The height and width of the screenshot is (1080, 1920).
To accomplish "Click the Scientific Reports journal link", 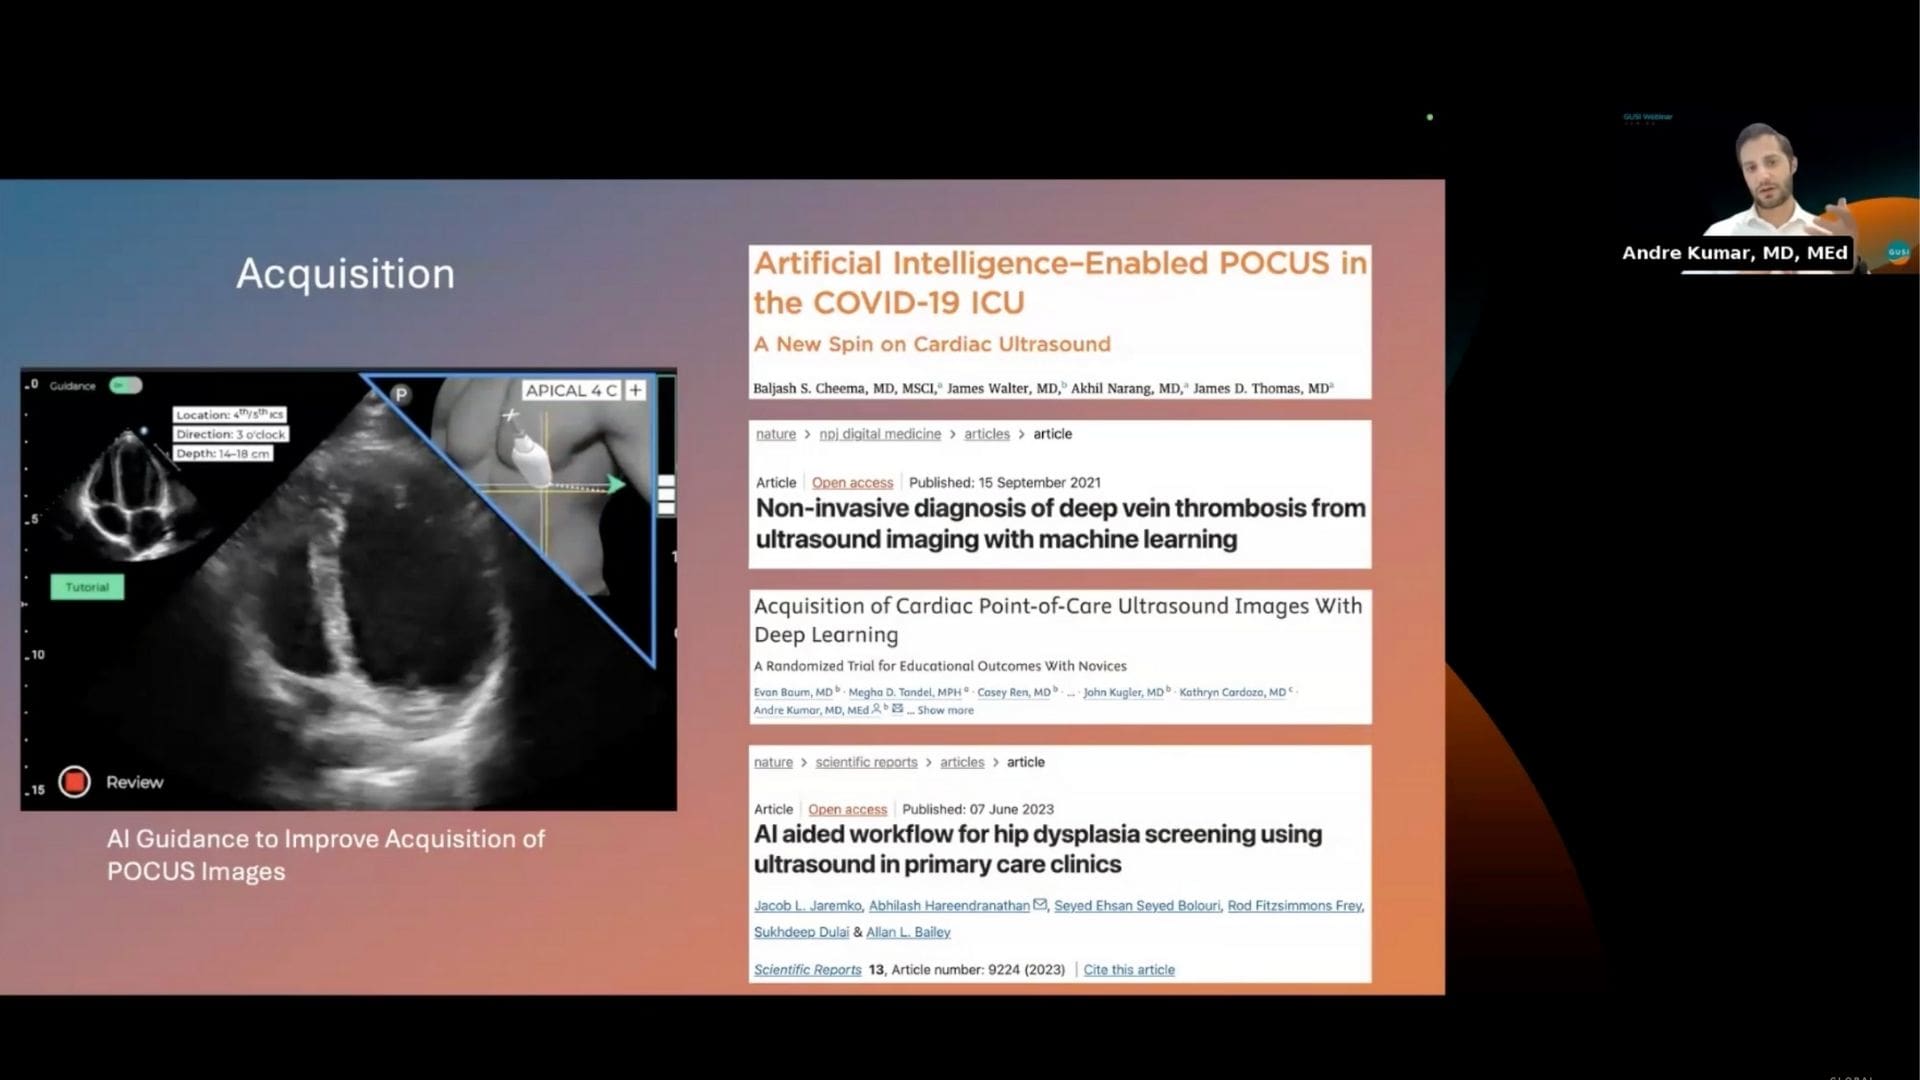I will coord(807,970).
